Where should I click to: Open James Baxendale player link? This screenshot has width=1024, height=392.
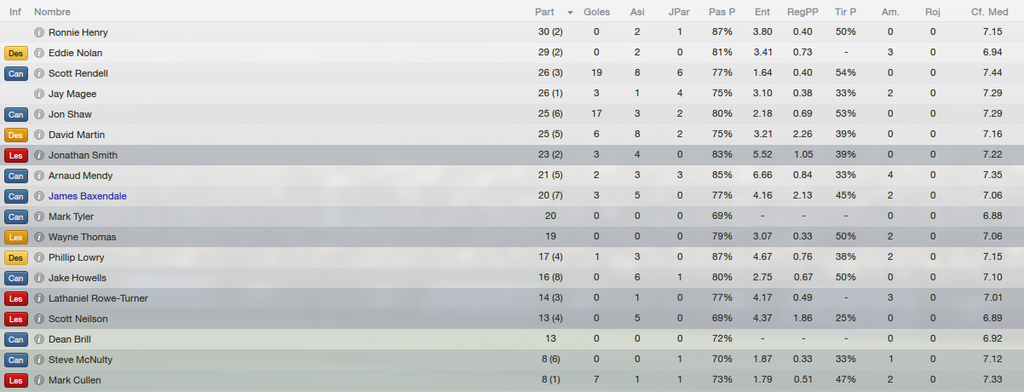pos(88,196)
